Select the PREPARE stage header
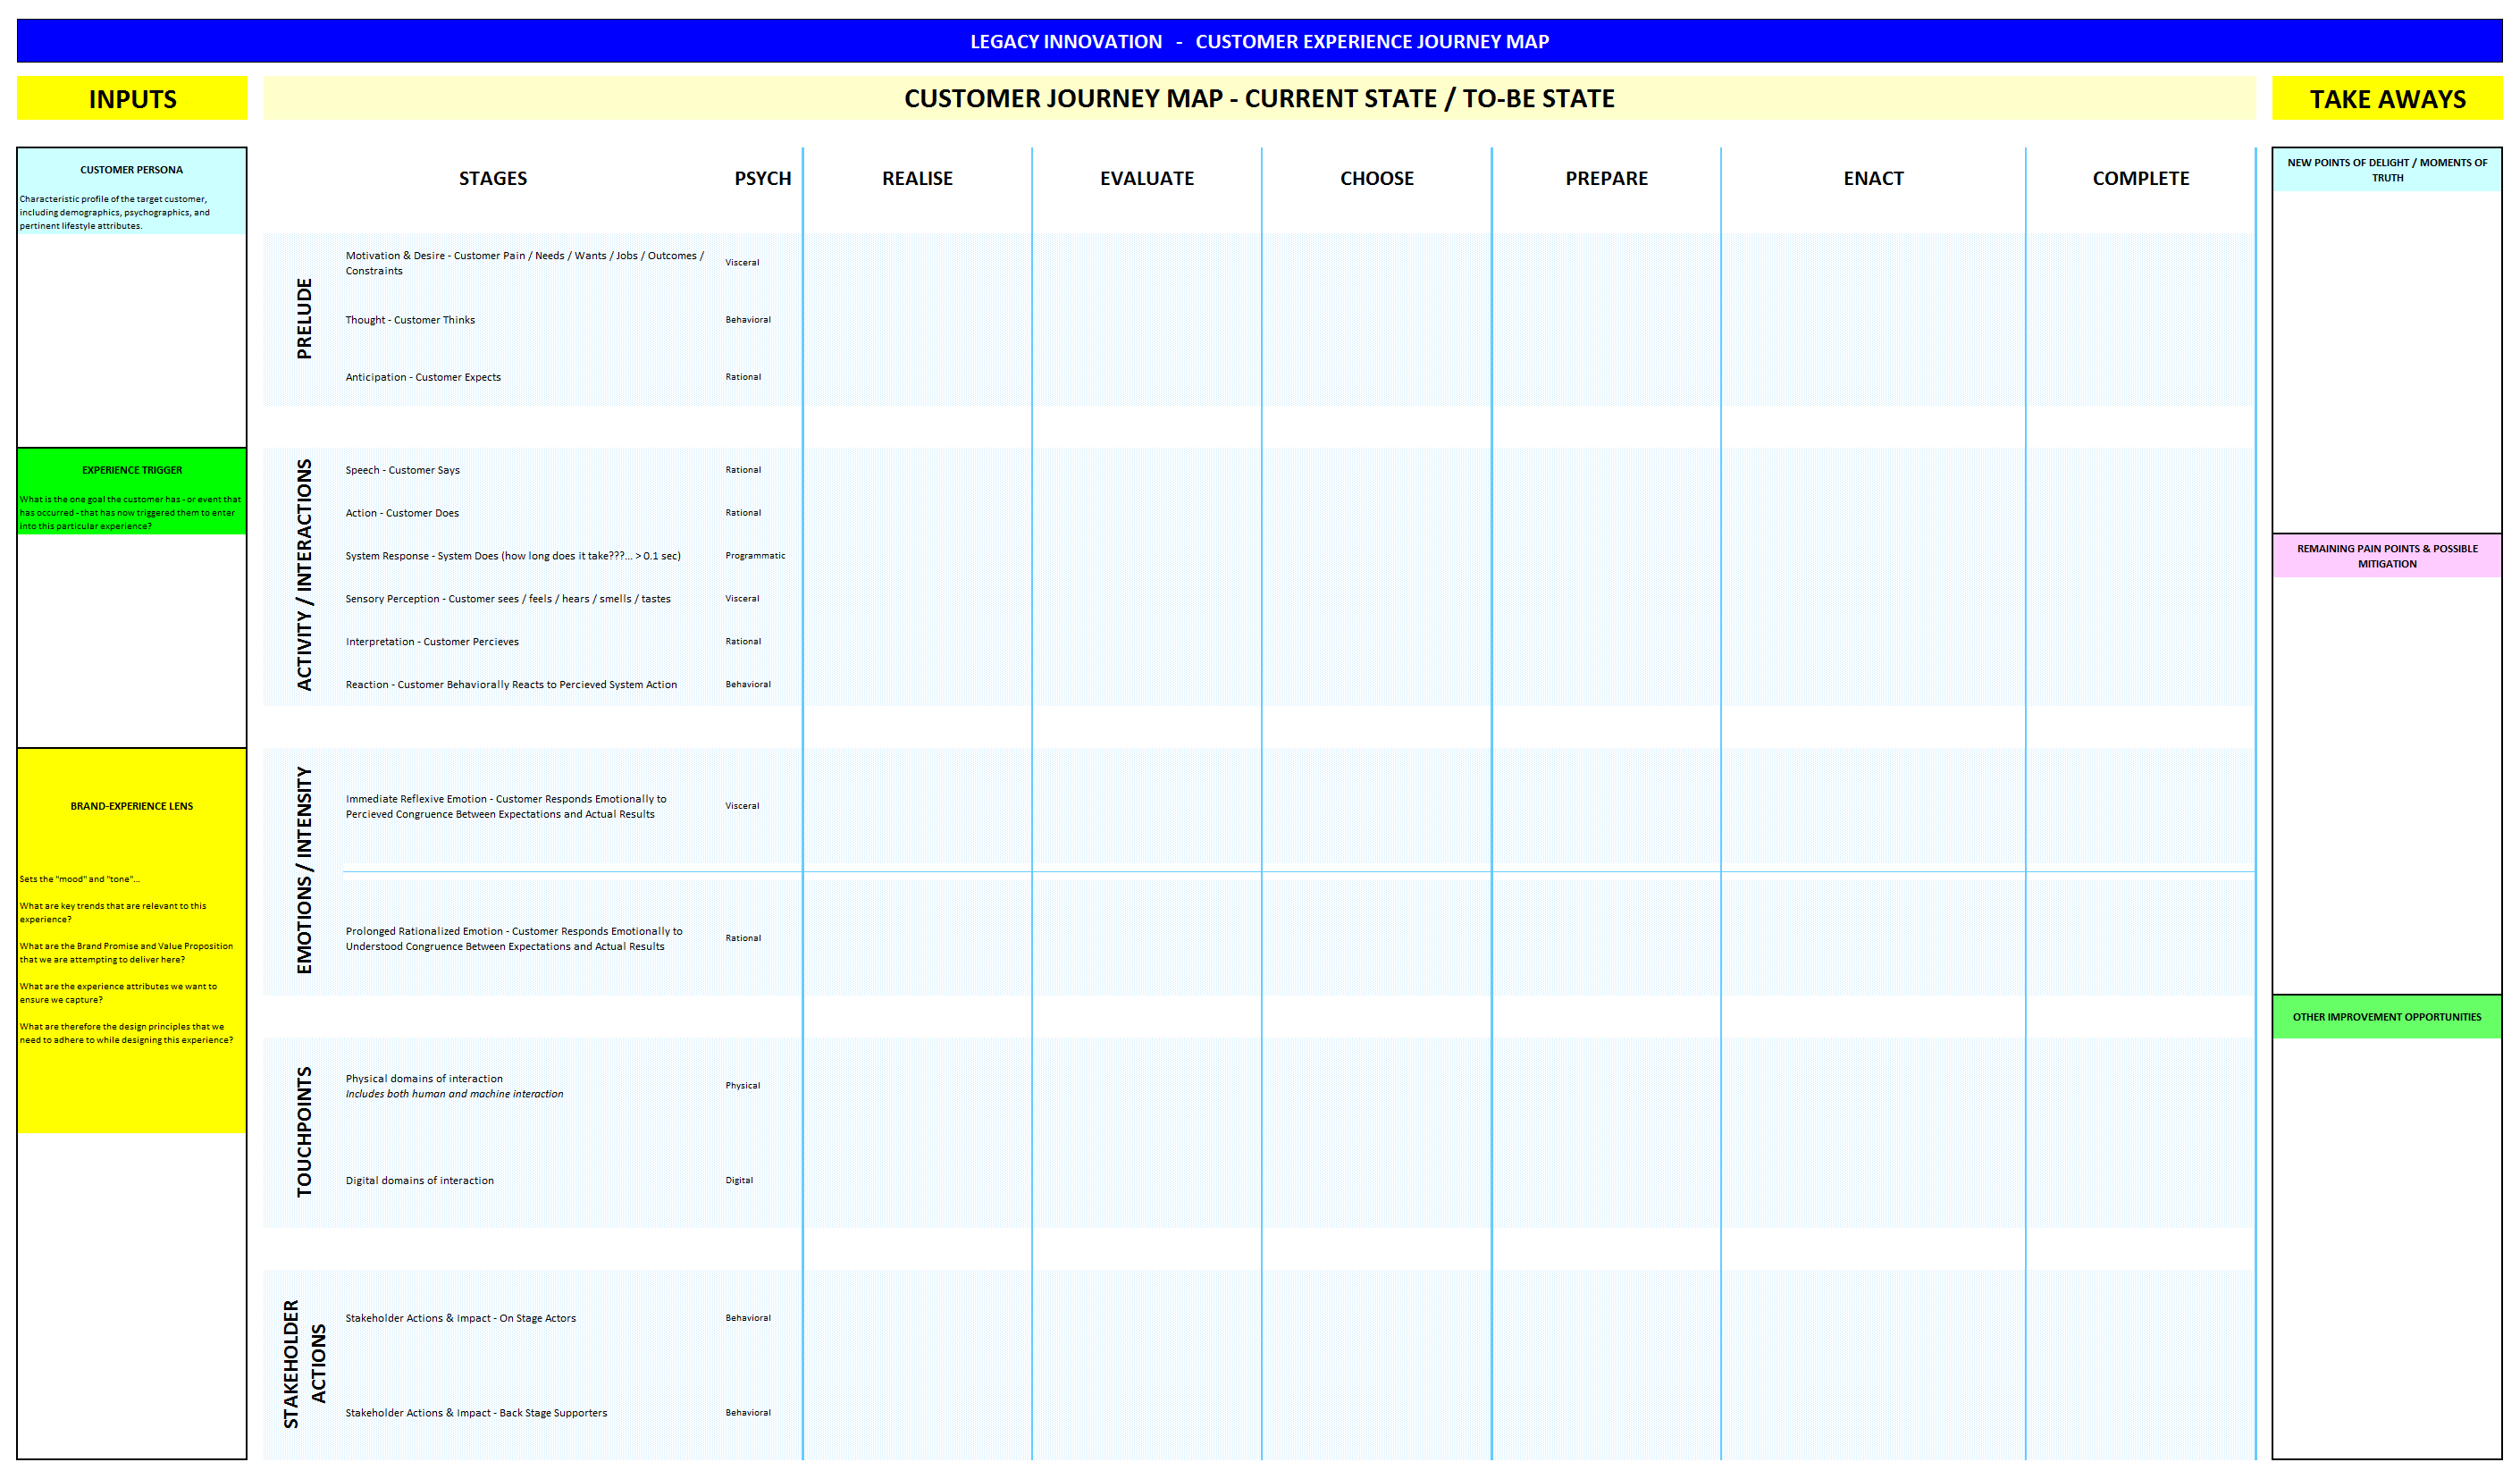The height and width of the screenshot is (1479, 2520). [1606, 178]
